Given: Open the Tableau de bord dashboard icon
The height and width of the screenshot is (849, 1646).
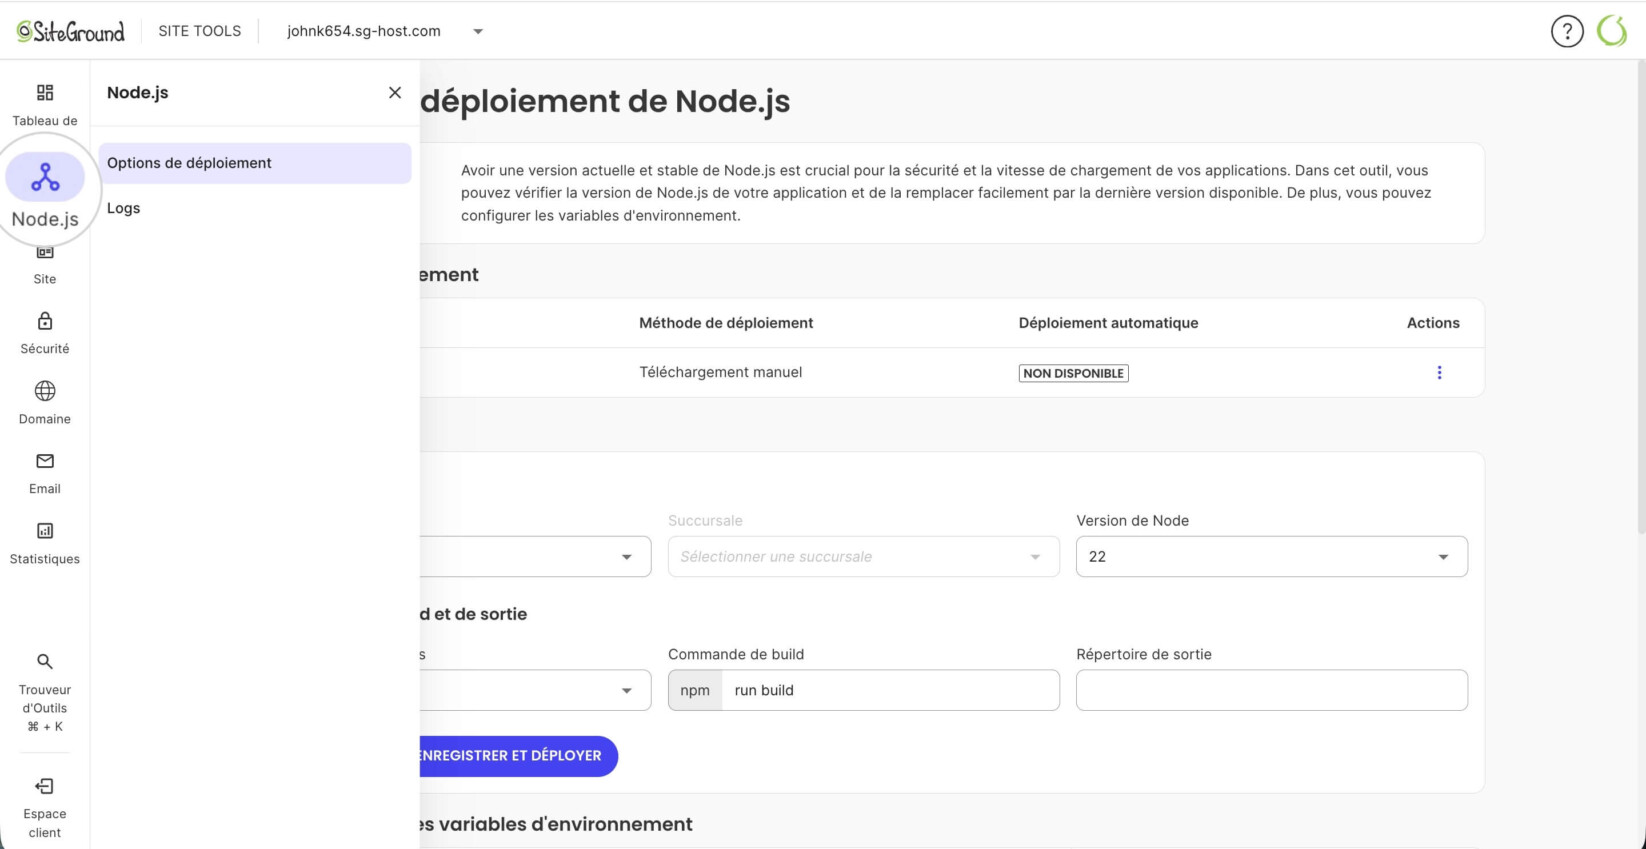Looking at the screenshot, I should [x=45, y=93].
